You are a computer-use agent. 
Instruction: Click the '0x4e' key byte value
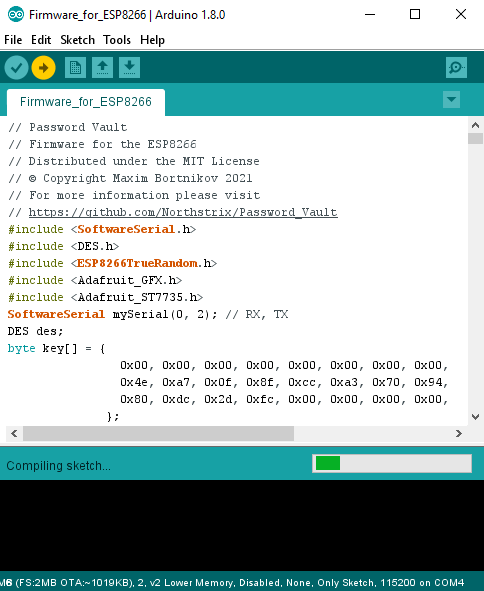click(x=134, y=382)
